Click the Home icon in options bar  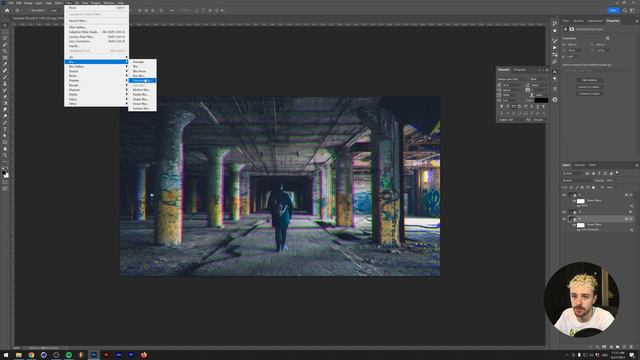coord(7,10)
